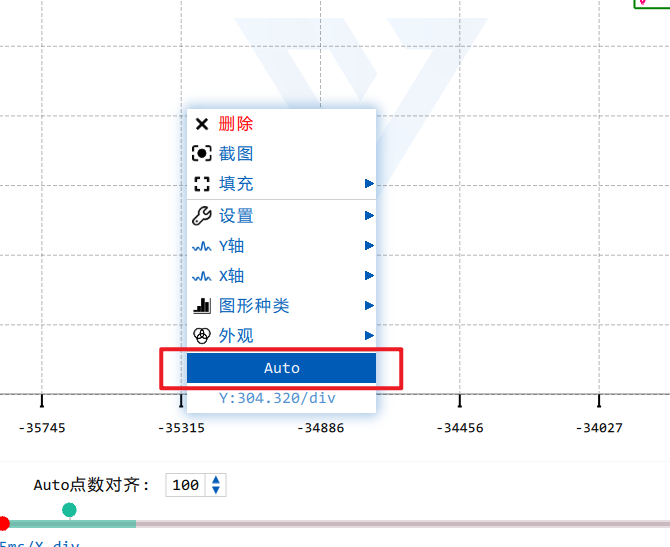Decrease Auto点数对齐 value with down arrow
The width and height of the screenshot is (670, 547).
click(x=216, y=490)
